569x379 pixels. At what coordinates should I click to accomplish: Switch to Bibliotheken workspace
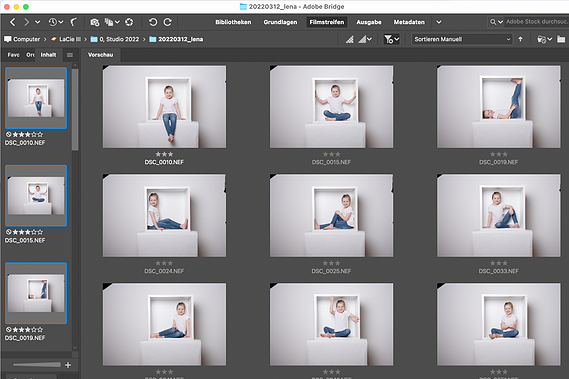(233, 22)
